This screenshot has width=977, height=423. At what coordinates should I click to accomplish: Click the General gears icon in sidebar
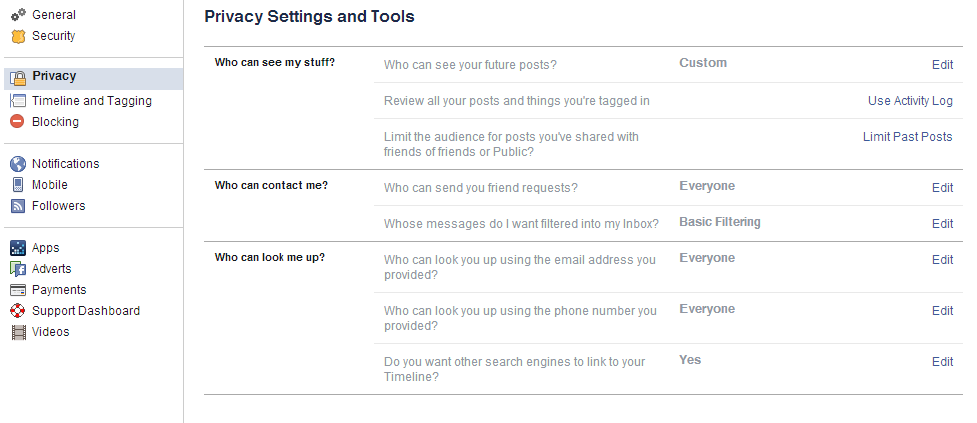(x=17, y=15)
